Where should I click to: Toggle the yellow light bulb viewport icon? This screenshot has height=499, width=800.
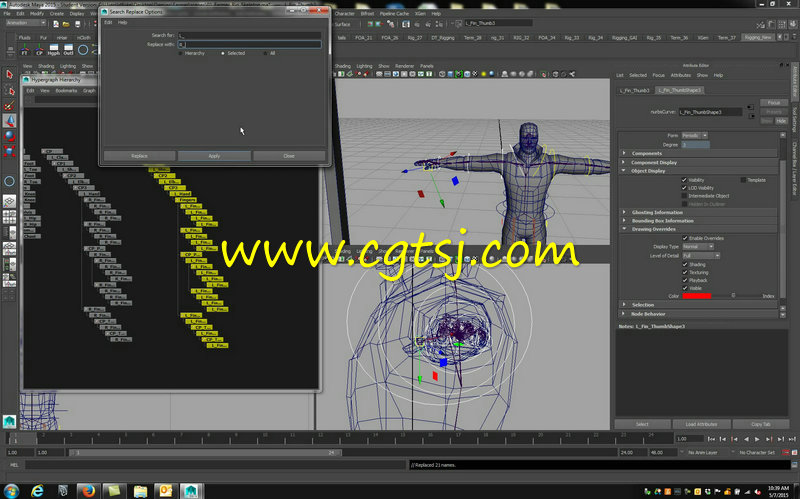(x=483, y=74)
